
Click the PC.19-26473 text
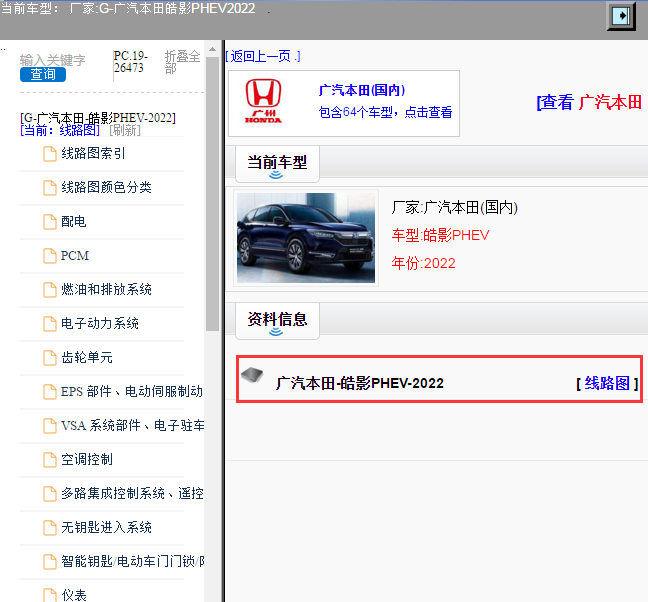pos(131,62)
